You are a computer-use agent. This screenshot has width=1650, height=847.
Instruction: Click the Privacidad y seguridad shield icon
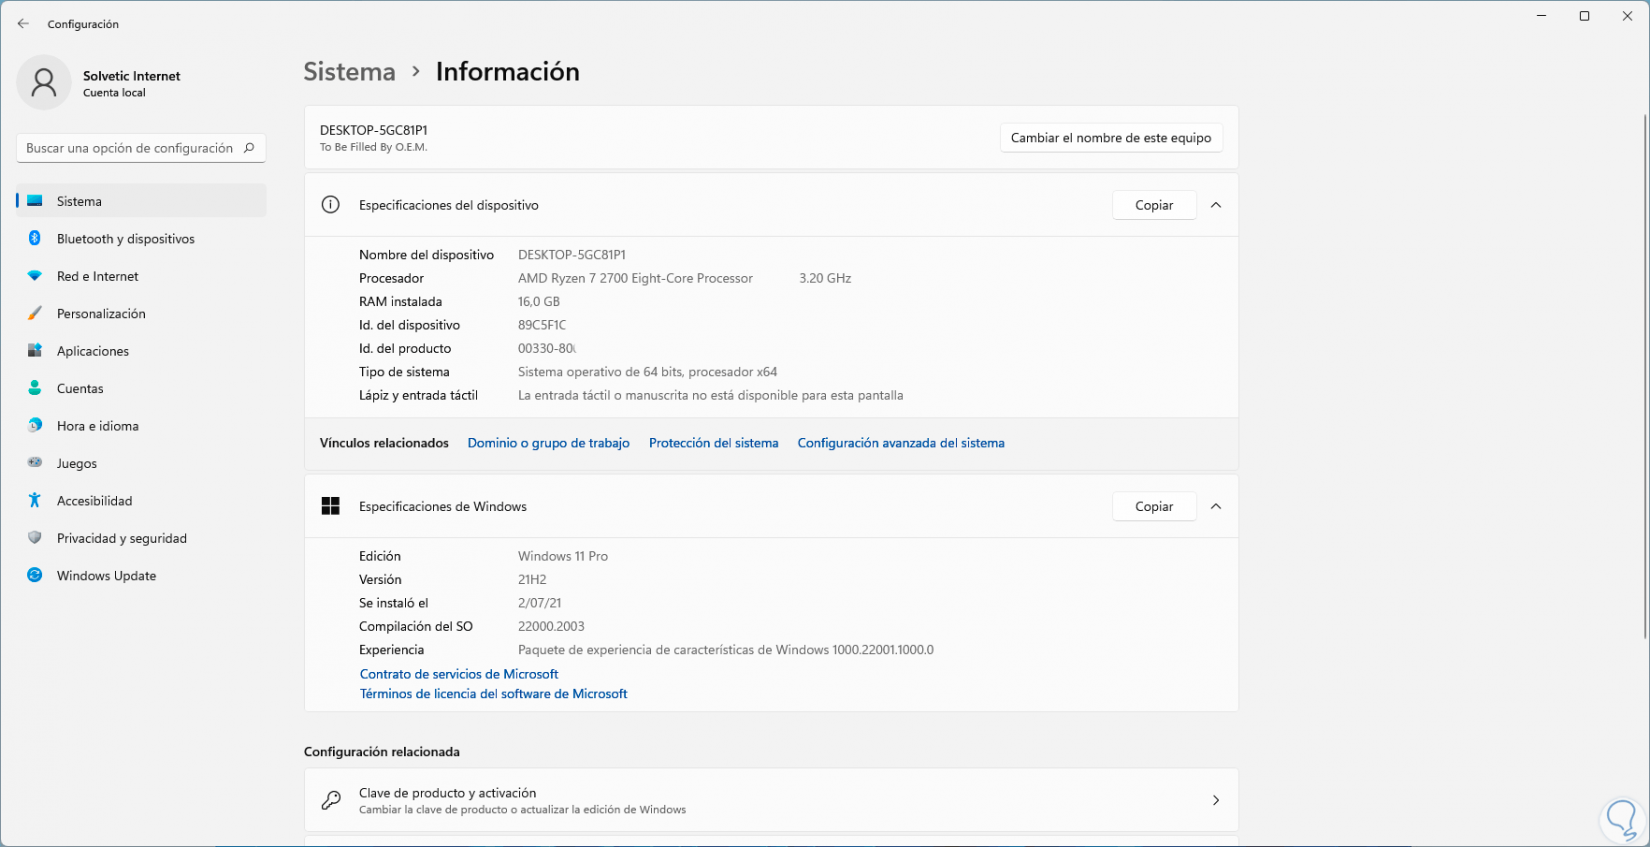point(35,538)
